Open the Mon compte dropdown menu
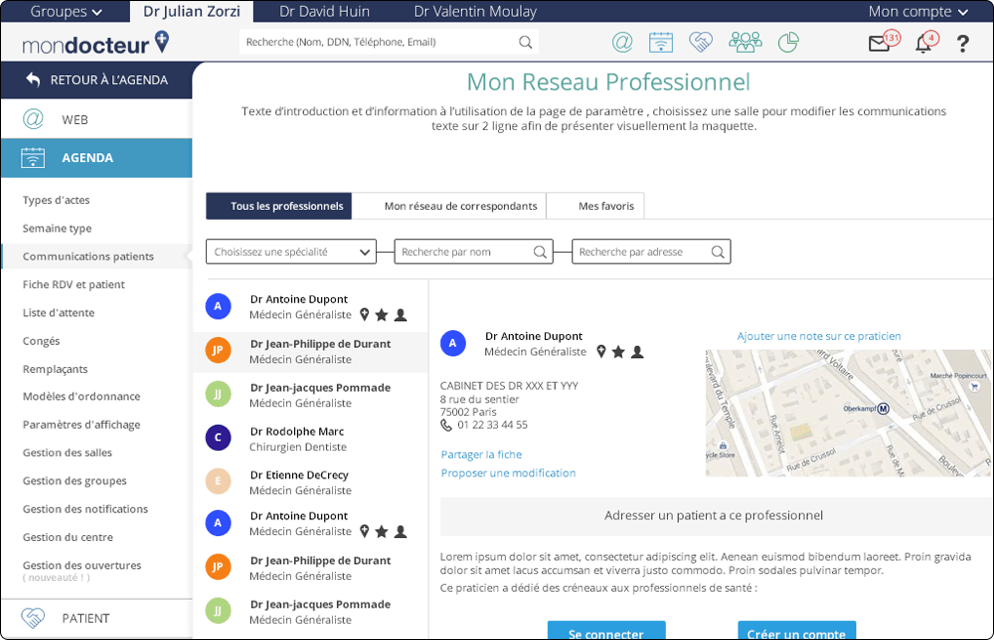The height and width of the screenshot is (640, 994). (917, 12)
